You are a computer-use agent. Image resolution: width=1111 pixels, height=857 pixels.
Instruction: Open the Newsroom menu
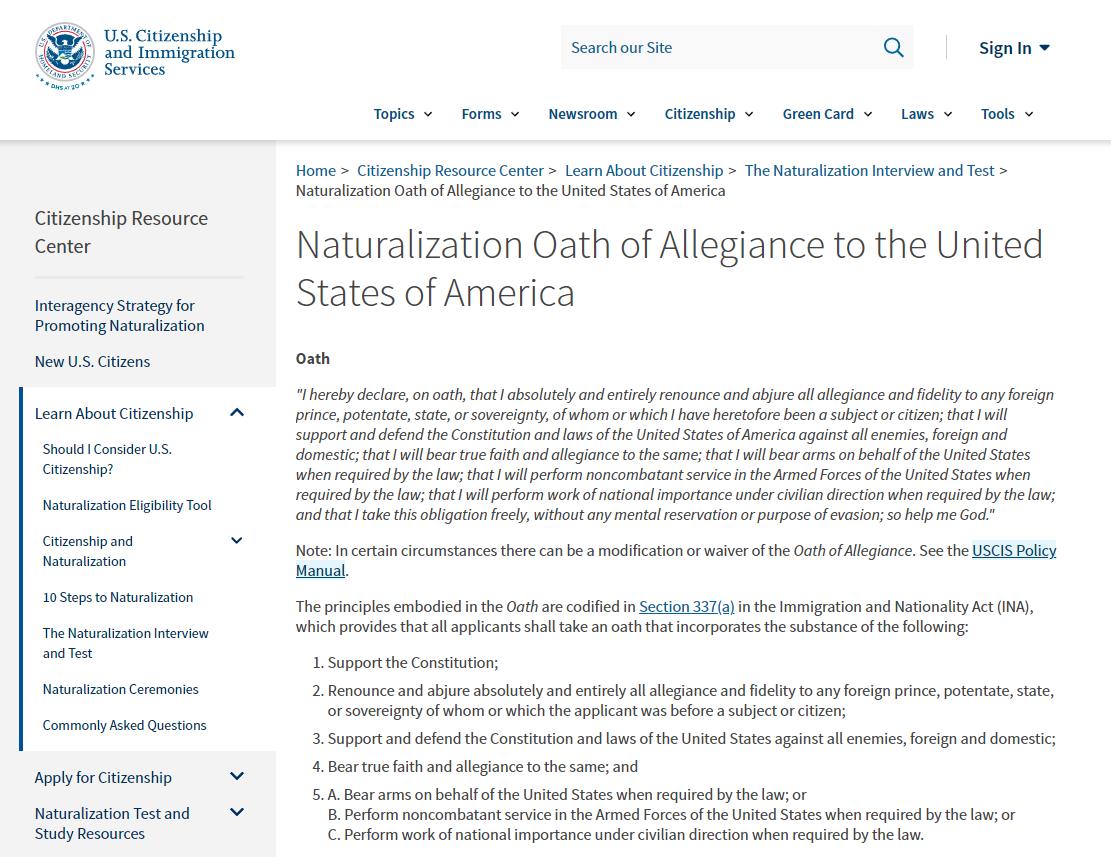coord(592,114)
